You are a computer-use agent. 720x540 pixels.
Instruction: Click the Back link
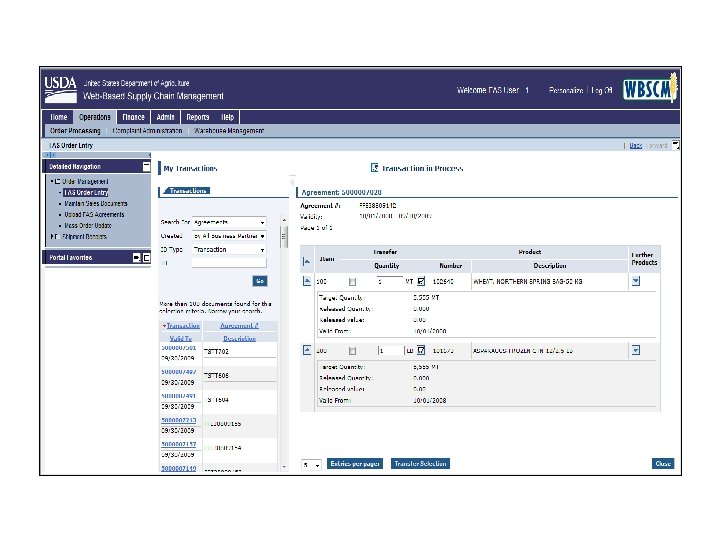[x=636, y=146]
